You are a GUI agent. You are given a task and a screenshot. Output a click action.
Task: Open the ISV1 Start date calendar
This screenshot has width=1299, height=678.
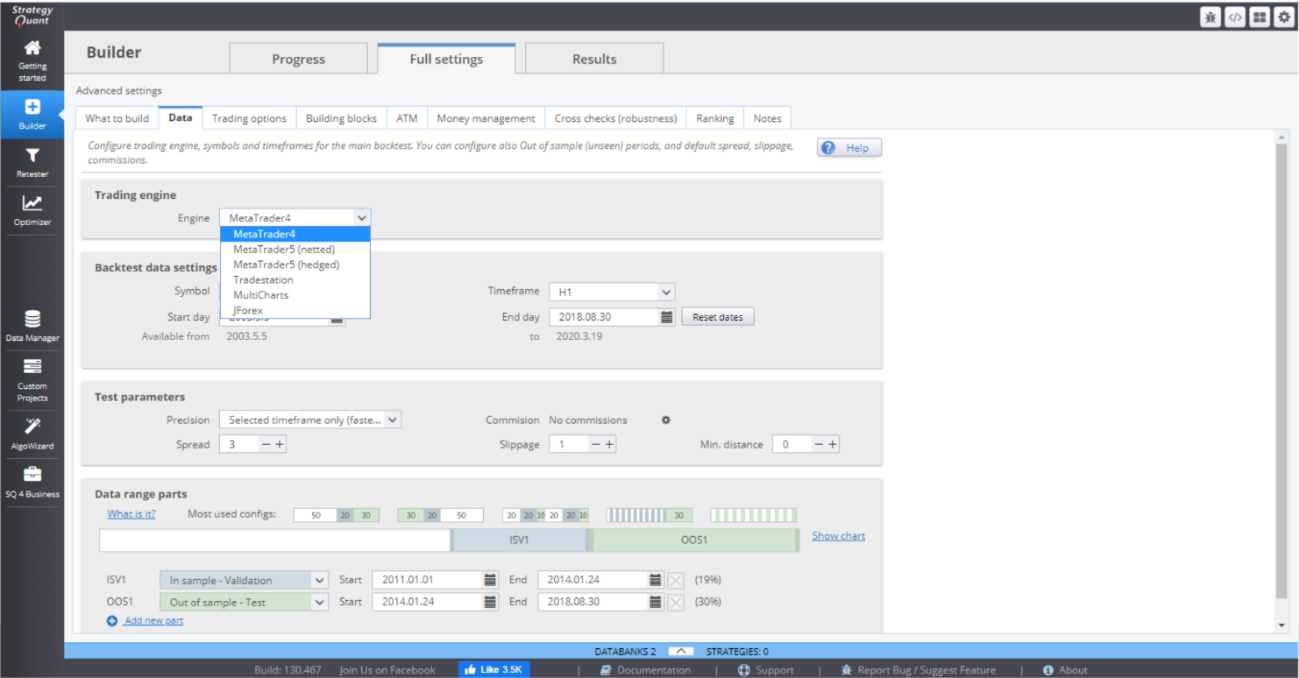click(490, 579)
